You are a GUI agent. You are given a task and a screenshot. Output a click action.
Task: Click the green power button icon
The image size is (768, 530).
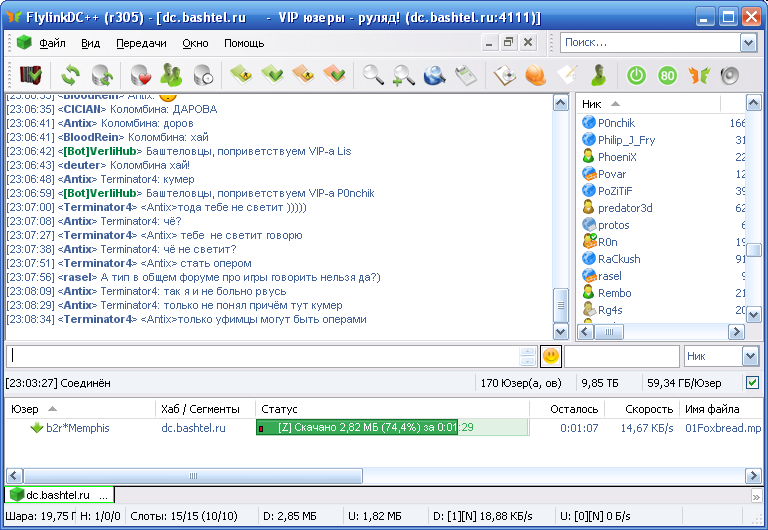(x=636, y=75)
